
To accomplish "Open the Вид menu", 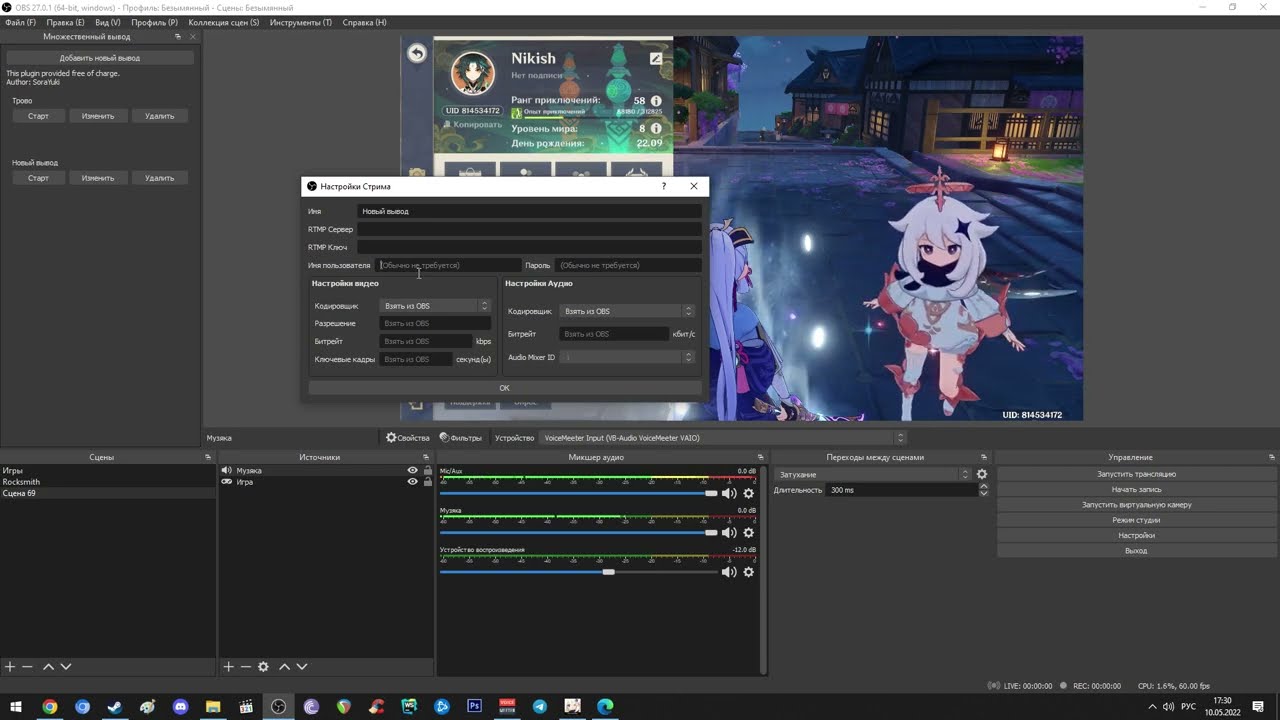I will [x=108, y=22].
